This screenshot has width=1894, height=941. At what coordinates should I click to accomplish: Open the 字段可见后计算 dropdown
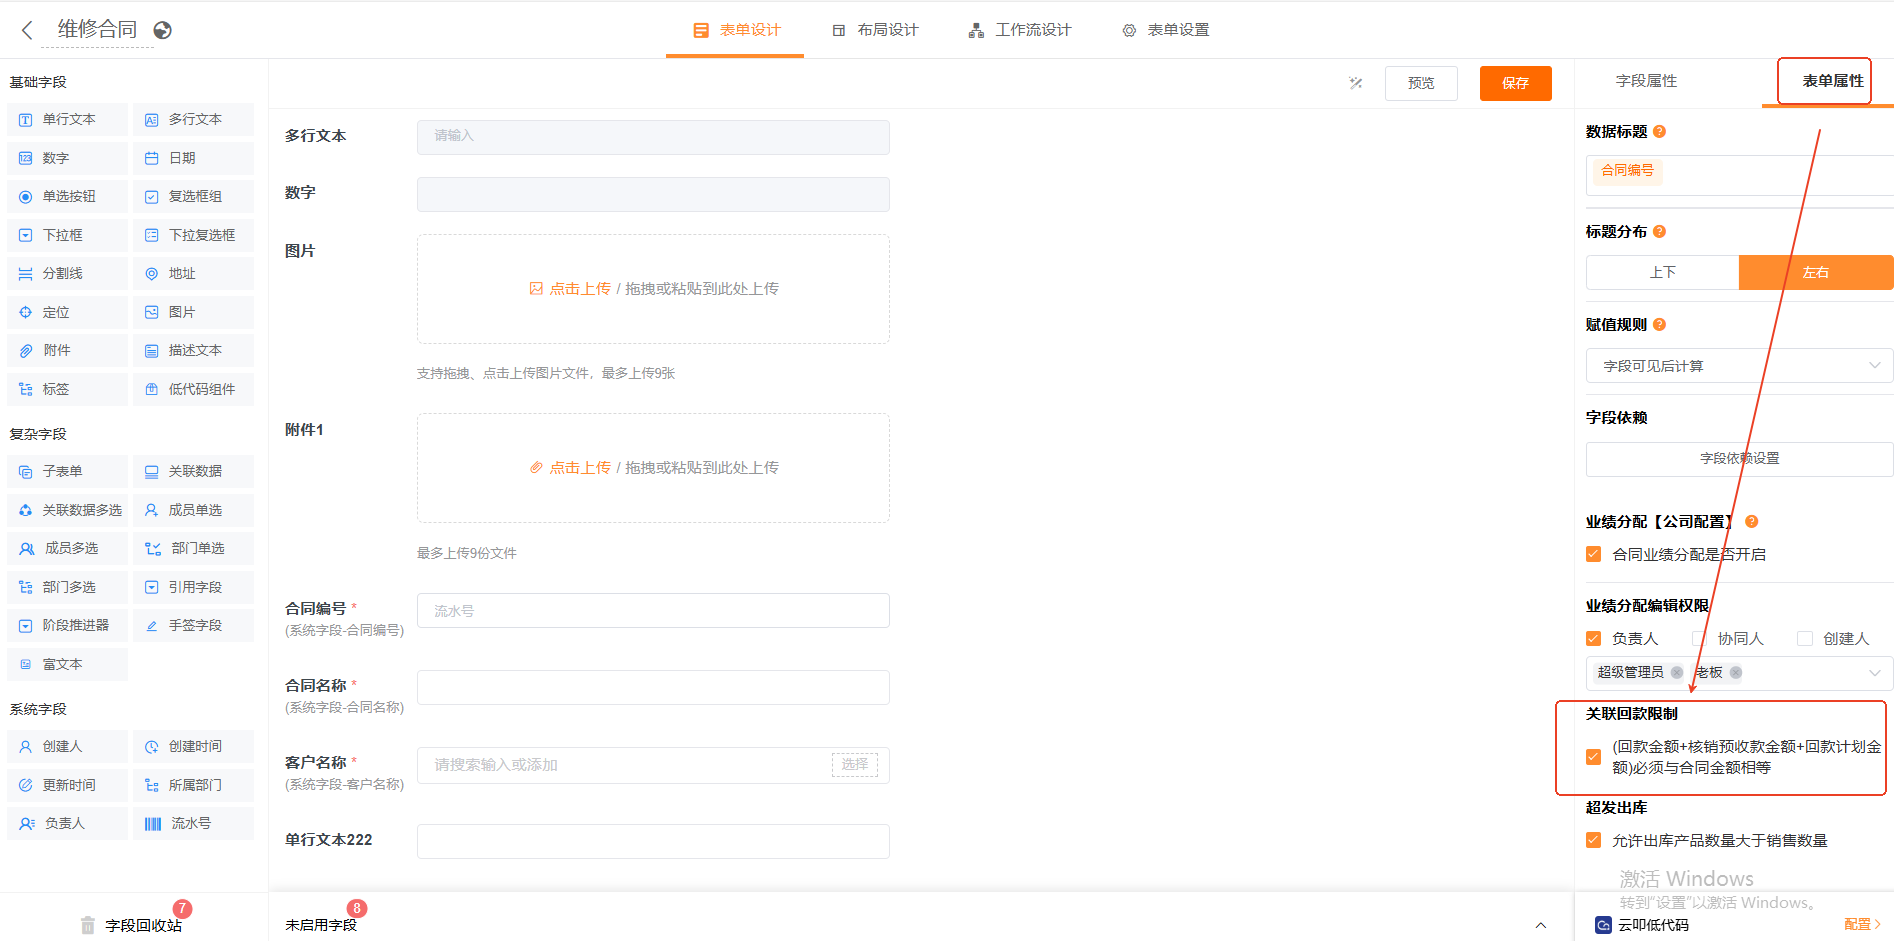1738,366
